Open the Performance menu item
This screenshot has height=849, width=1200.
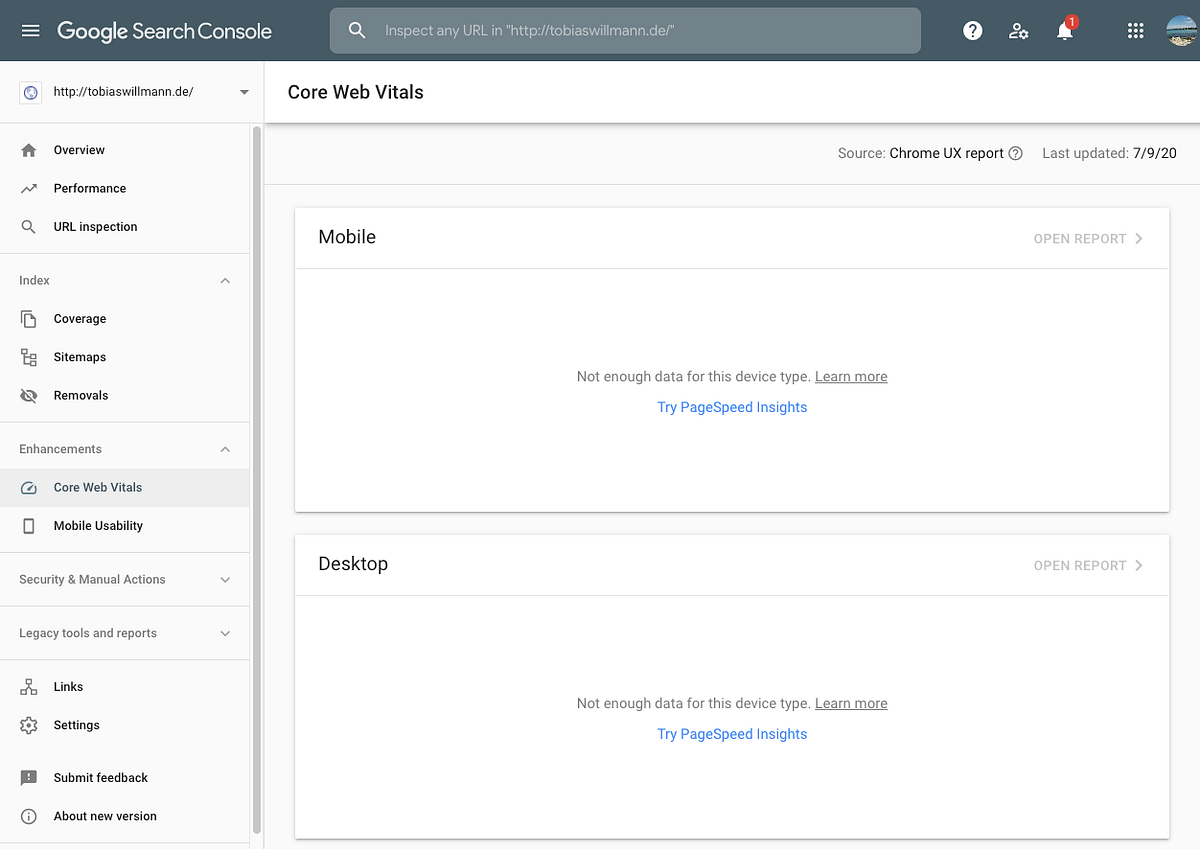coord(125,188)
